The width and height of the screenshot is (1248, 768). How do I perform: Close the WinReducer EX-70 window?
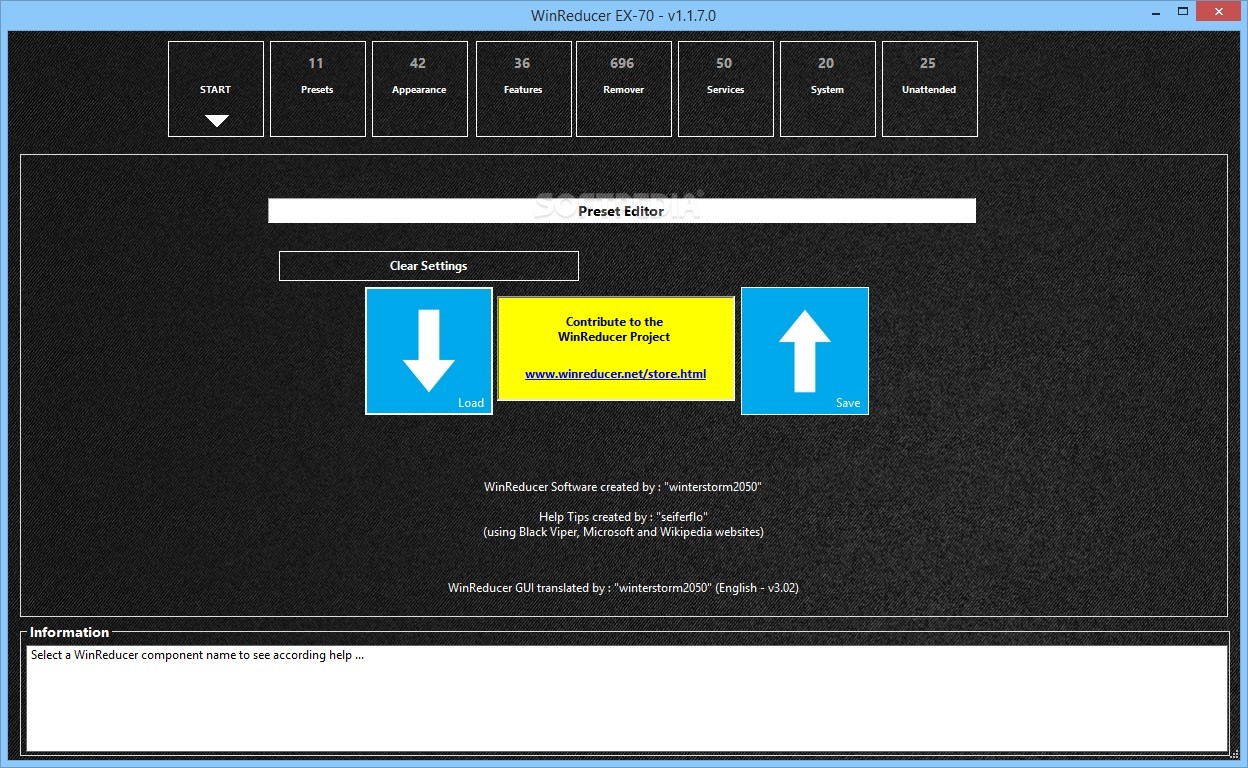click(1219, 12)
